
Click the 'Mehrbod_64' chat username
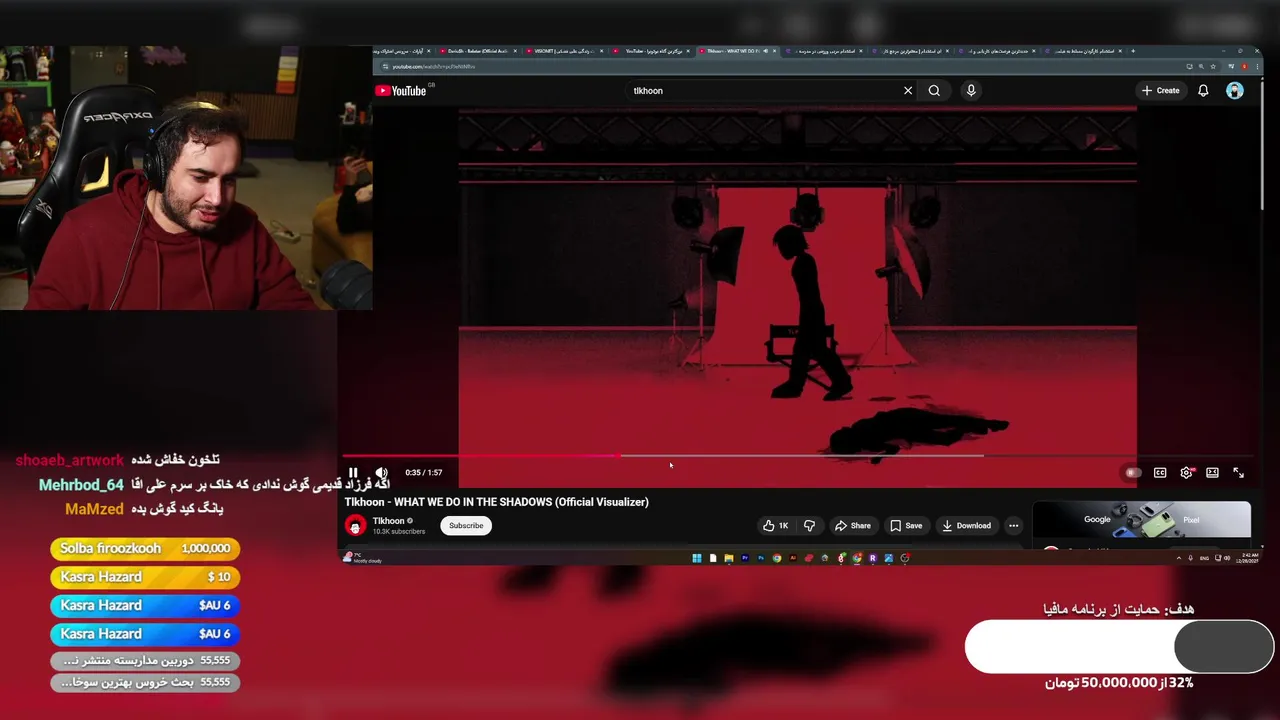click(x=81, y=485)
